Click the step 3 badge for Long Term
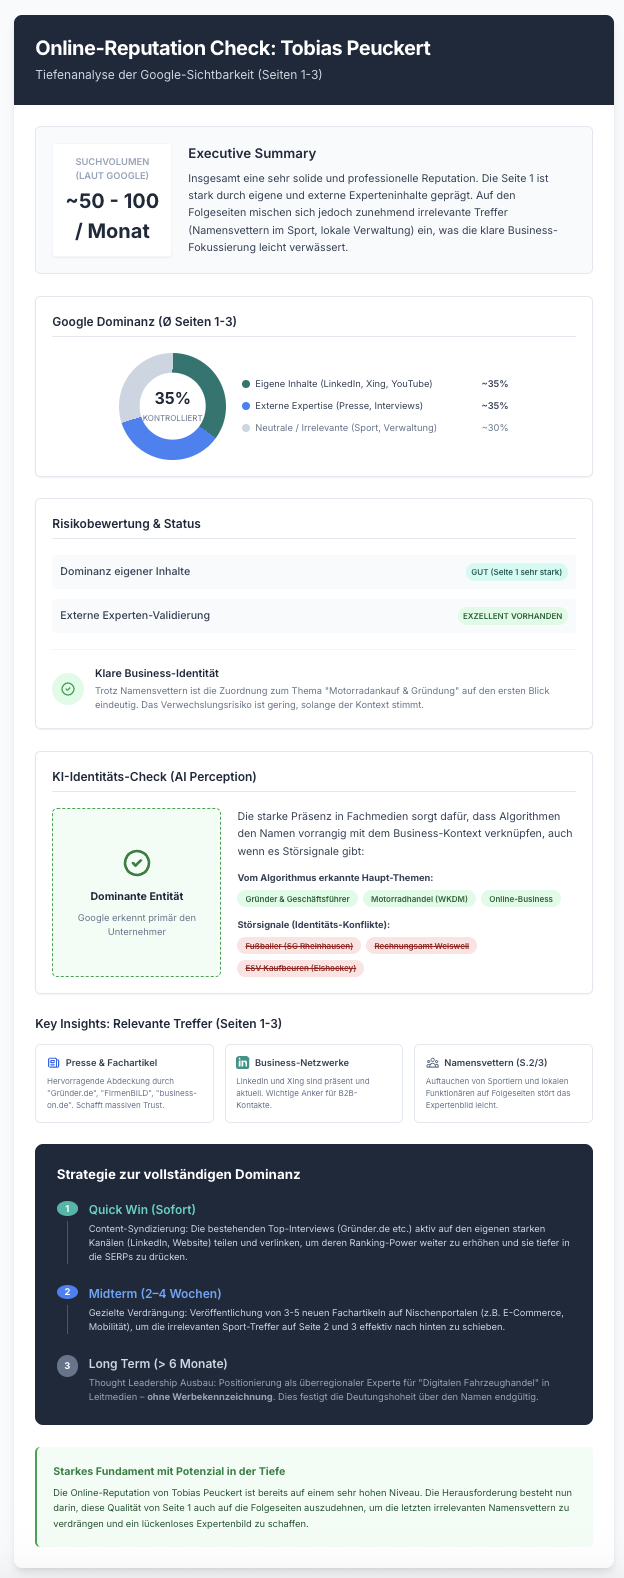The image size is (624, 1578). pos(68,1365)
